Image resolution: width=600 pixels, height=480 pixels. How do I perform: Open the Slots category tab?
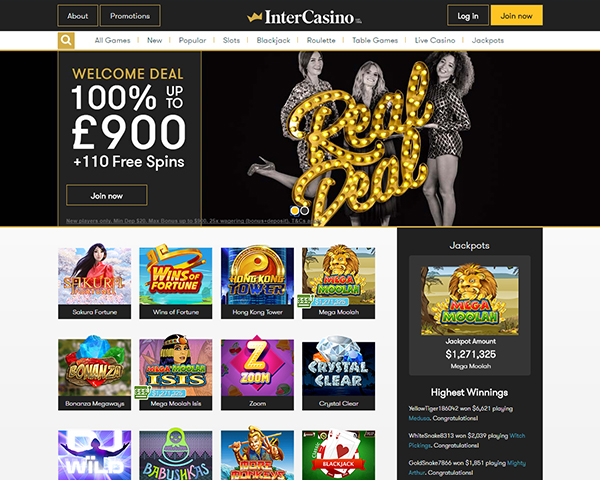tap(232, 40)
